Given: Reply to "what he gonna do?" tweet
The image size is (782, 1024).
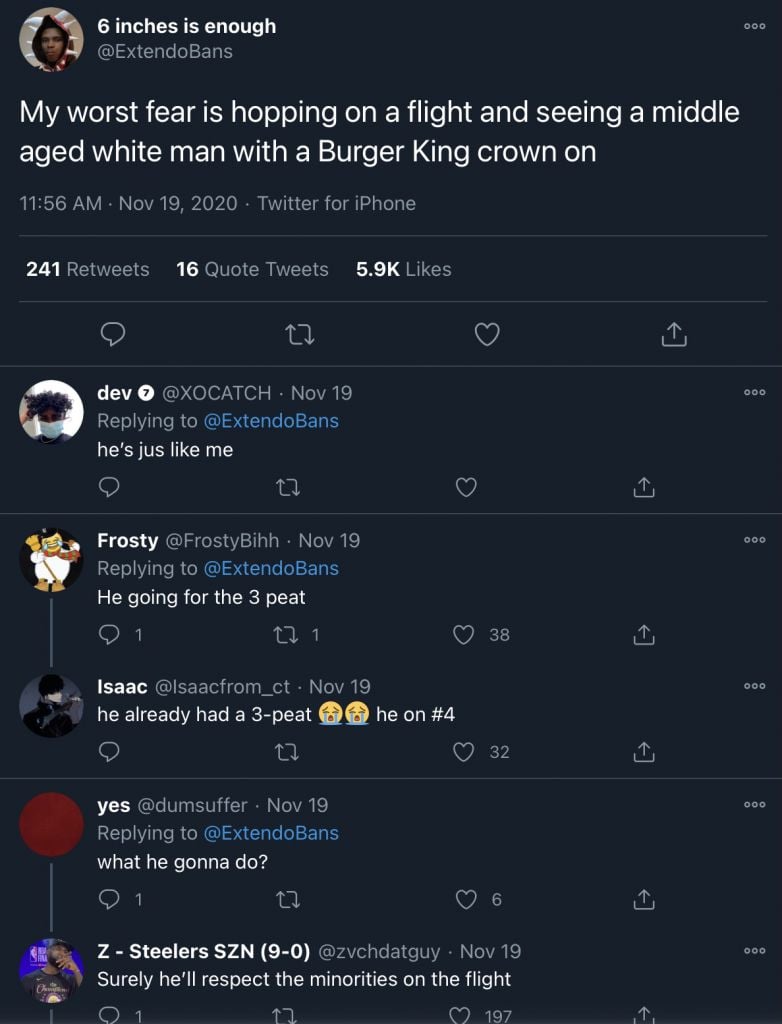Looking at the screenshot, I should coord(111,900).
